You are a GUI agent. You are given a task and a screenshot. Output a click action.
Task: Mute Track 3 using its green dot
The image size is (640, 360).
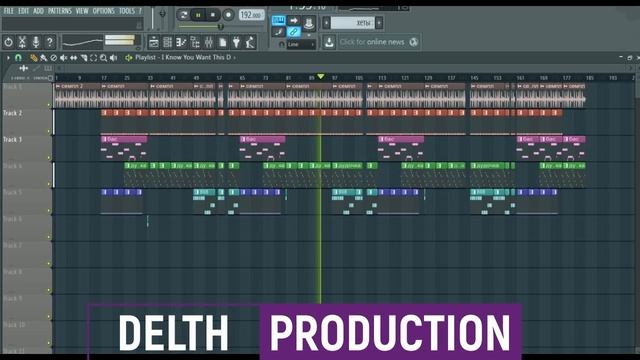click(49, 158)
